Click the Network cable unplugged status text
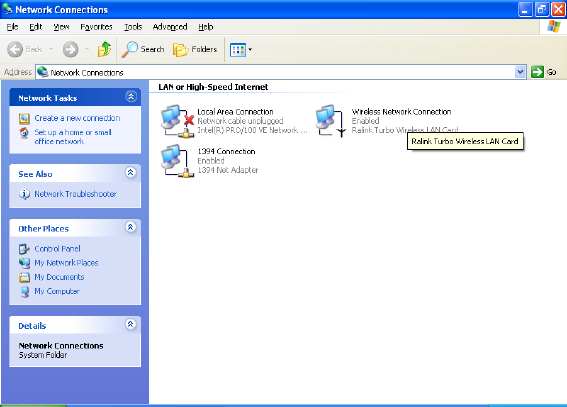This screenshot has width=567, height=407. (240, 121)
